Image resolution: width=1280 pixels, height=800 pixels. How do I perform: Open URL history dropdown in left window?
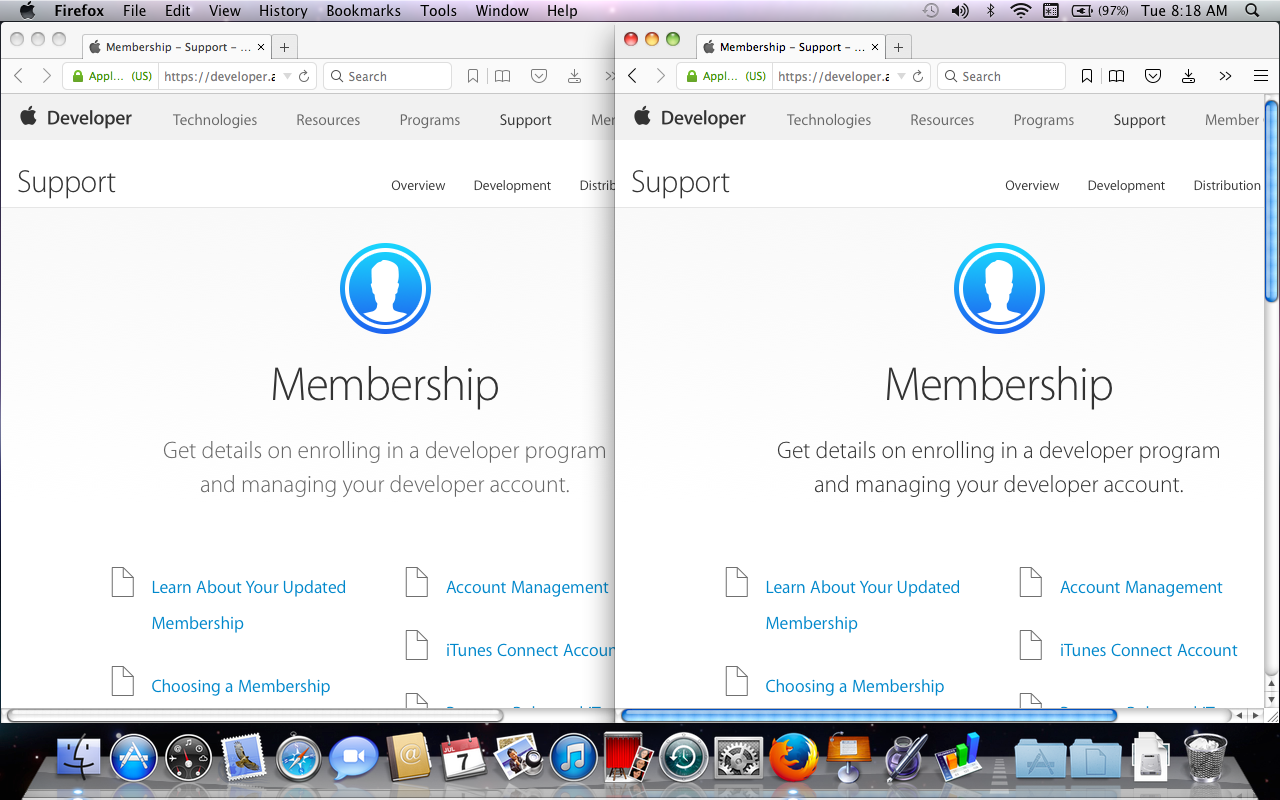click(287, 76)
